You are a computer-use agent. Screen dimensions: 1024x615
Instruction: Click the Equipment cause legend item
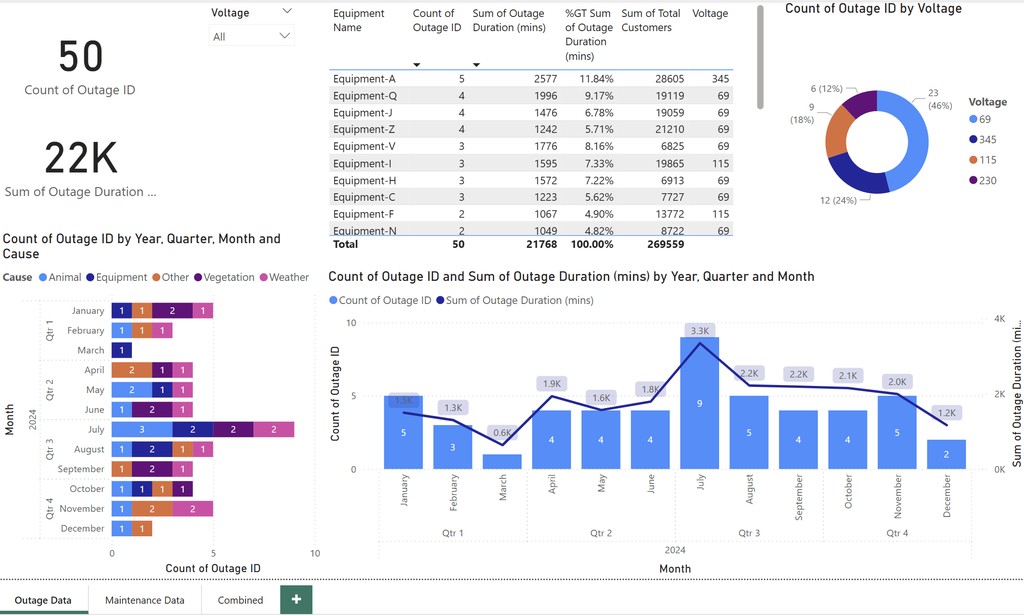[x=117, y=277]
